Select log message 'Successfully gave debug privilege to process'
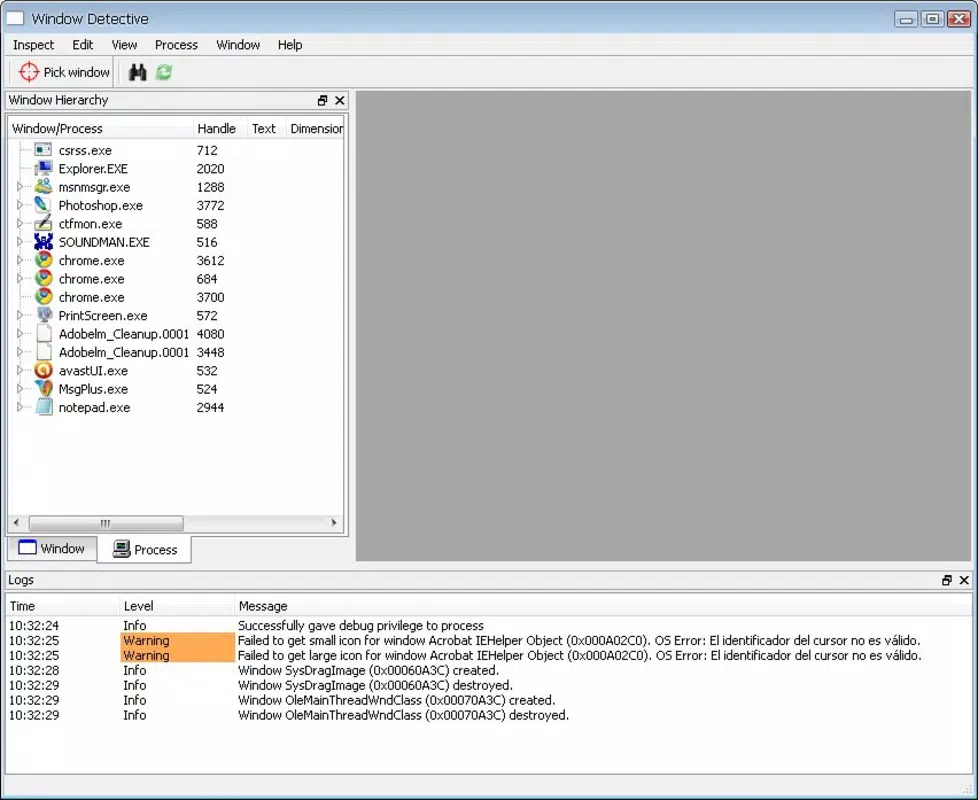The image size is (978, 800). click(361, 625)
